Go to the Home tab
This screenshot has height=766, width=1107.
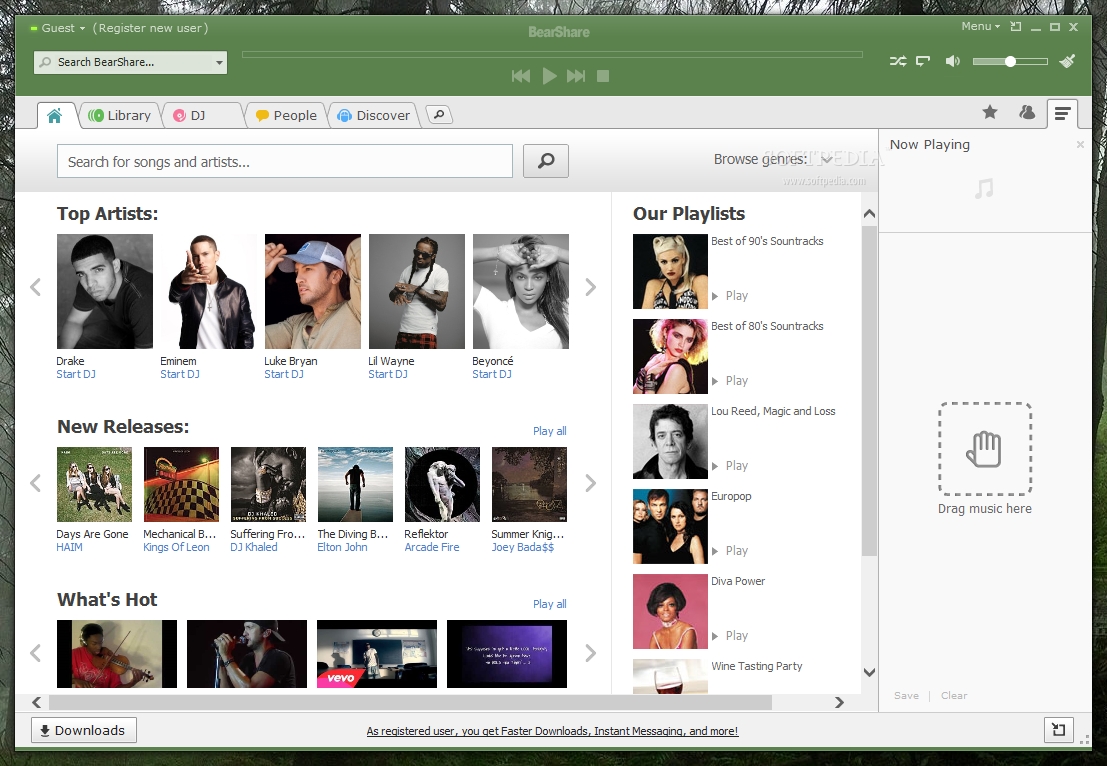pos(54,115)
